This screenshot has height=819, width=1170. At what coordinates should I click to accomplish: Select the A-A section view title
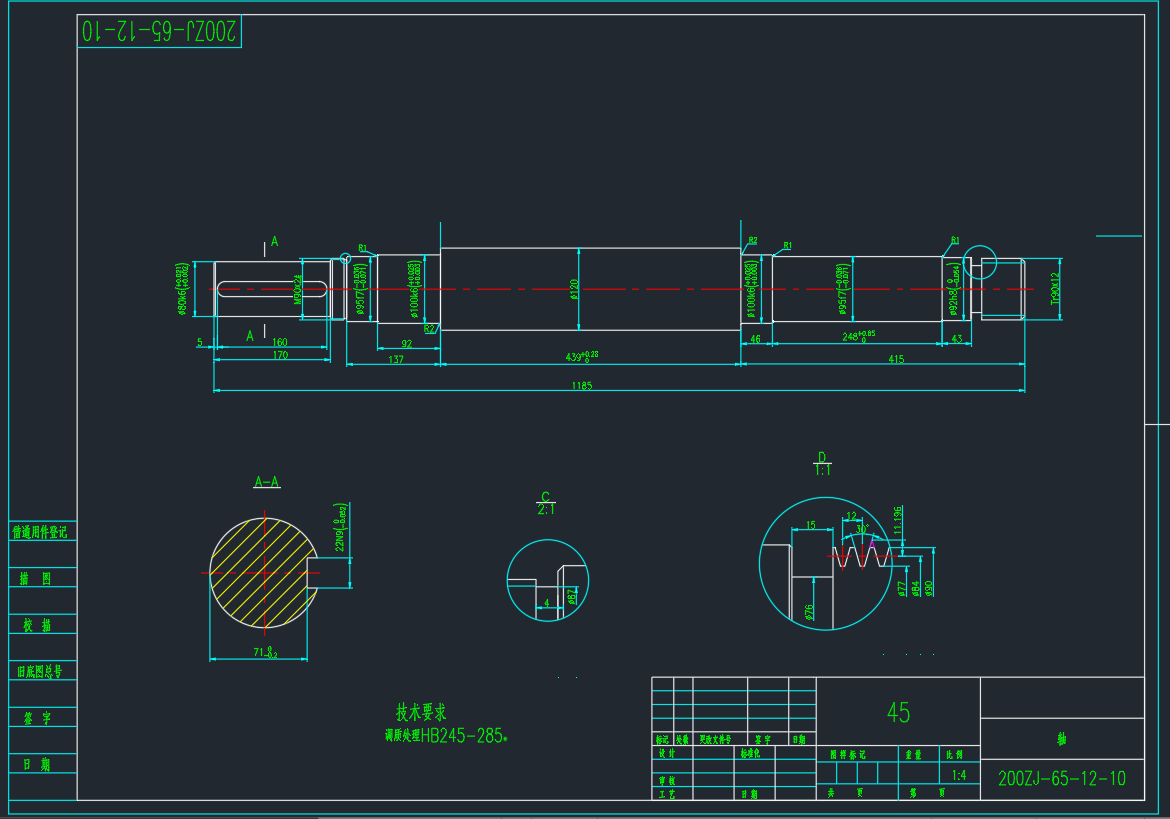click(267, 482)
